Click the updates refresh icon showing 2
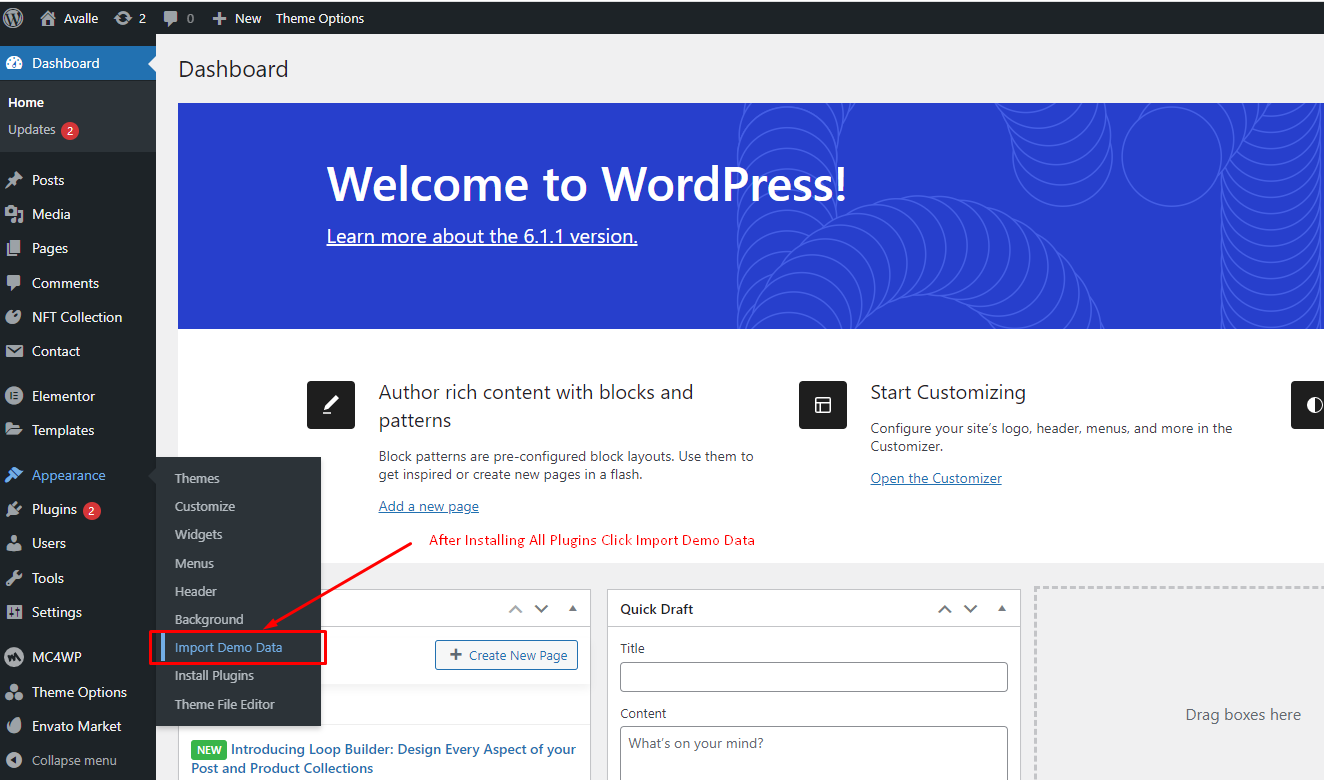This screenshot has width=1324, height=780. tap(123, 18)
